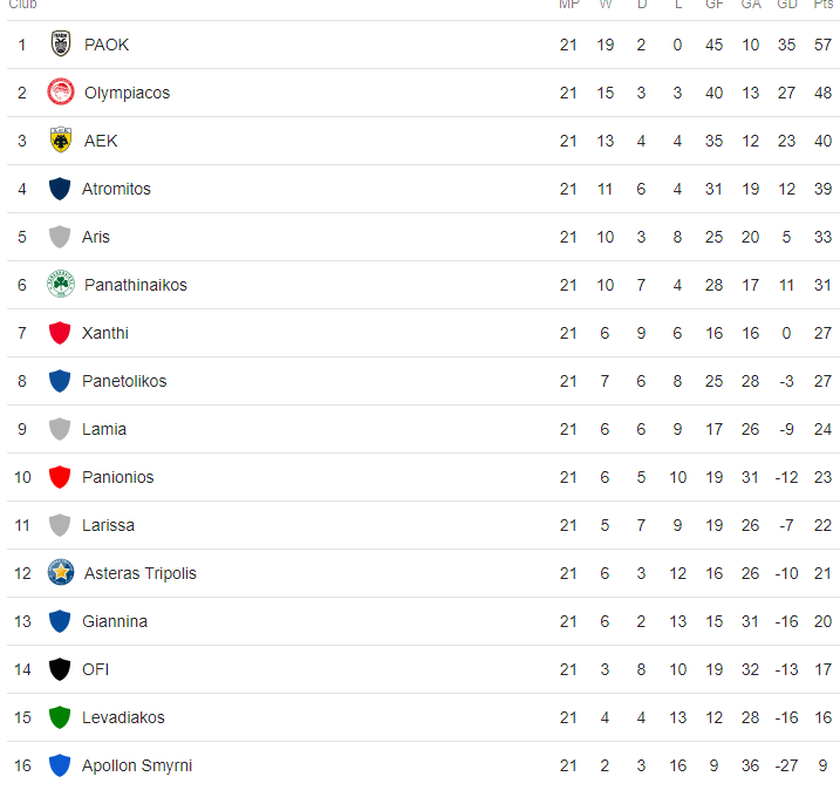Click the PAOK club crest icon
The image size is (840, 797).
click(x=60, y=44)
